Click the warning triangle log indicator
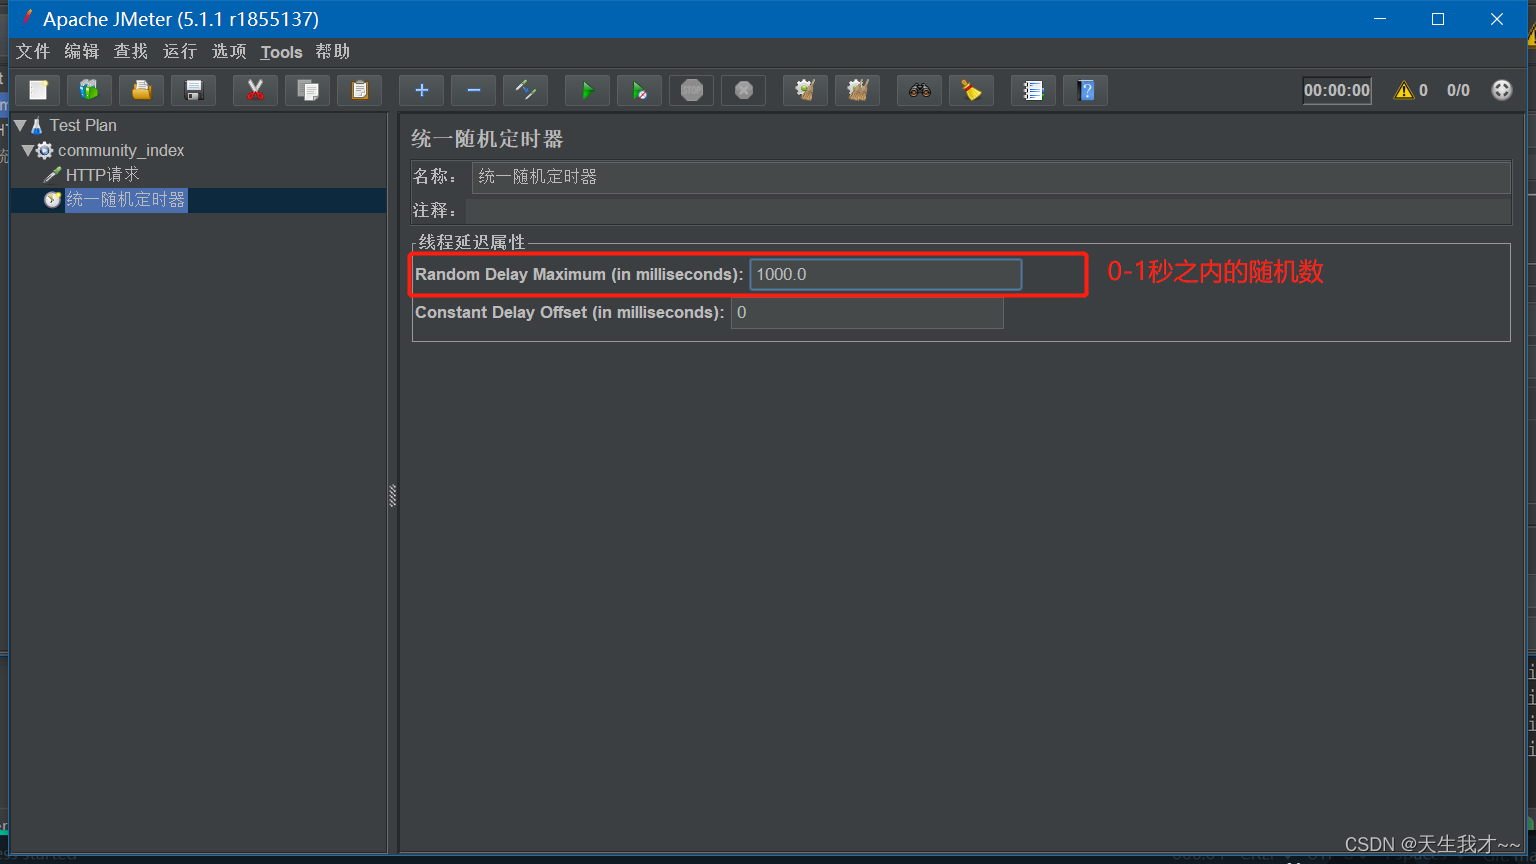The height and width of the screenshot is (864, 1536). pos(1404,90)
